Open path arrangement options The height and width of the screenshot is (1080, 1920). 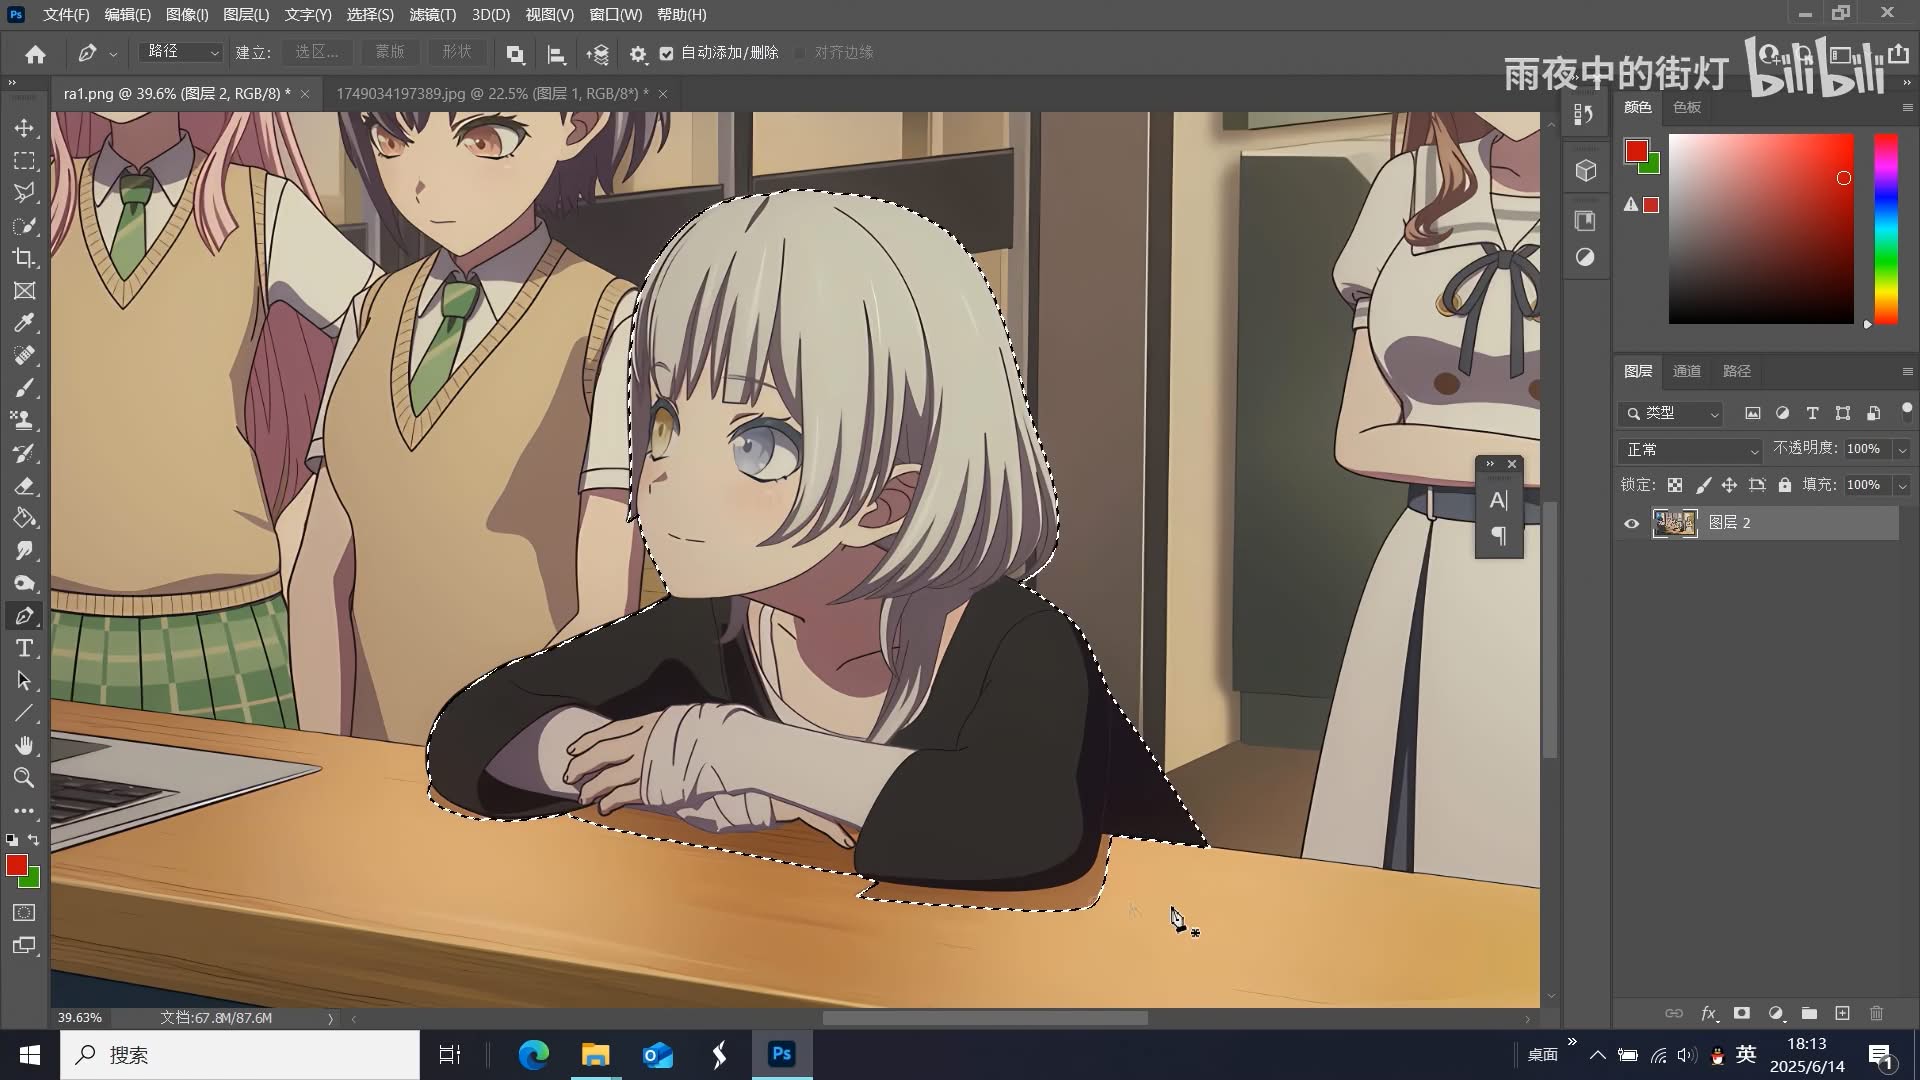[x=598, y=54]
